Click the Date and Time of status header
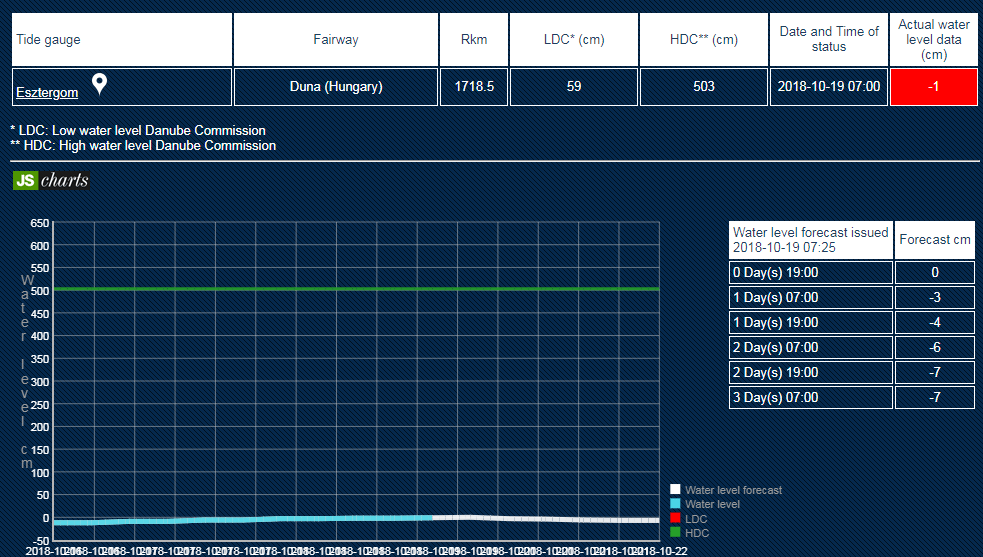The image size is (983, 557). click(829, 39)
